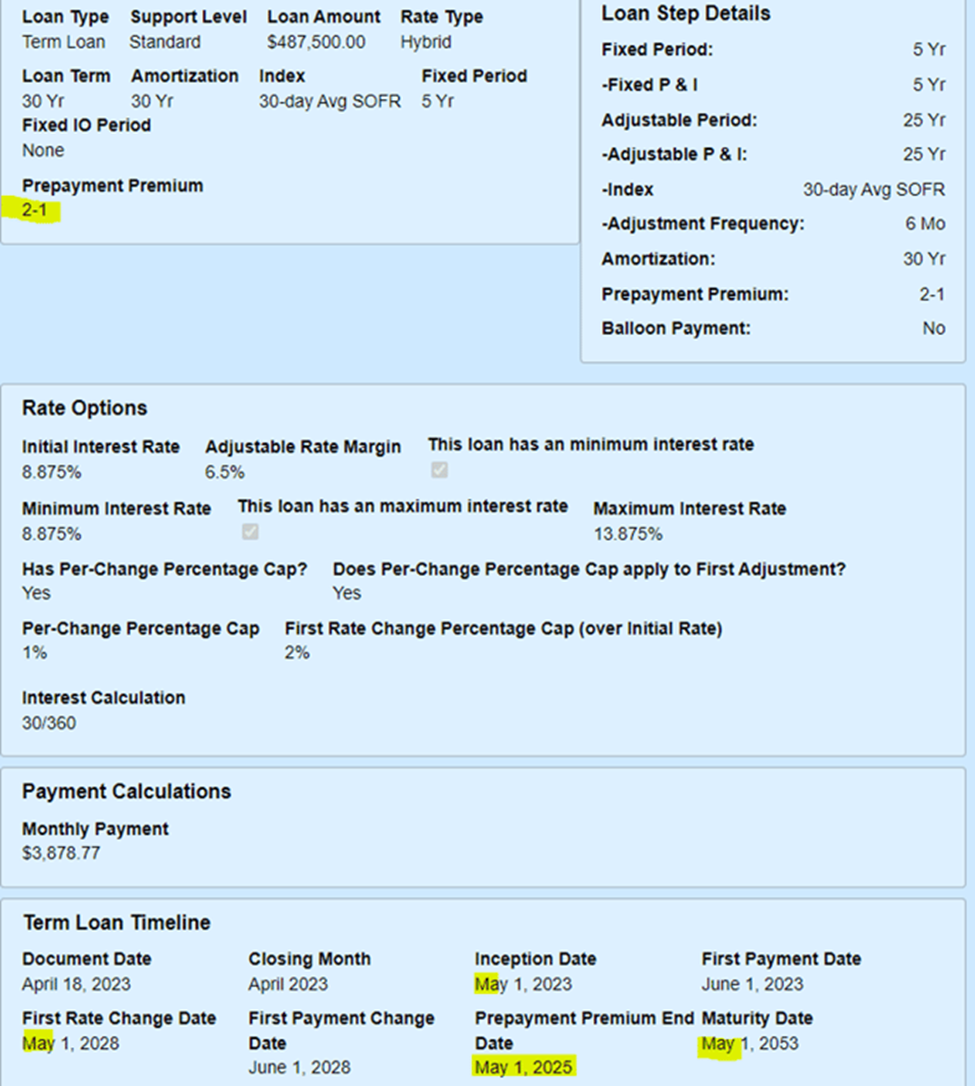The image size is (975, 1086).
Task: Click the 8.875% Minimum Interest Rate value
Action: coord(52,534)
